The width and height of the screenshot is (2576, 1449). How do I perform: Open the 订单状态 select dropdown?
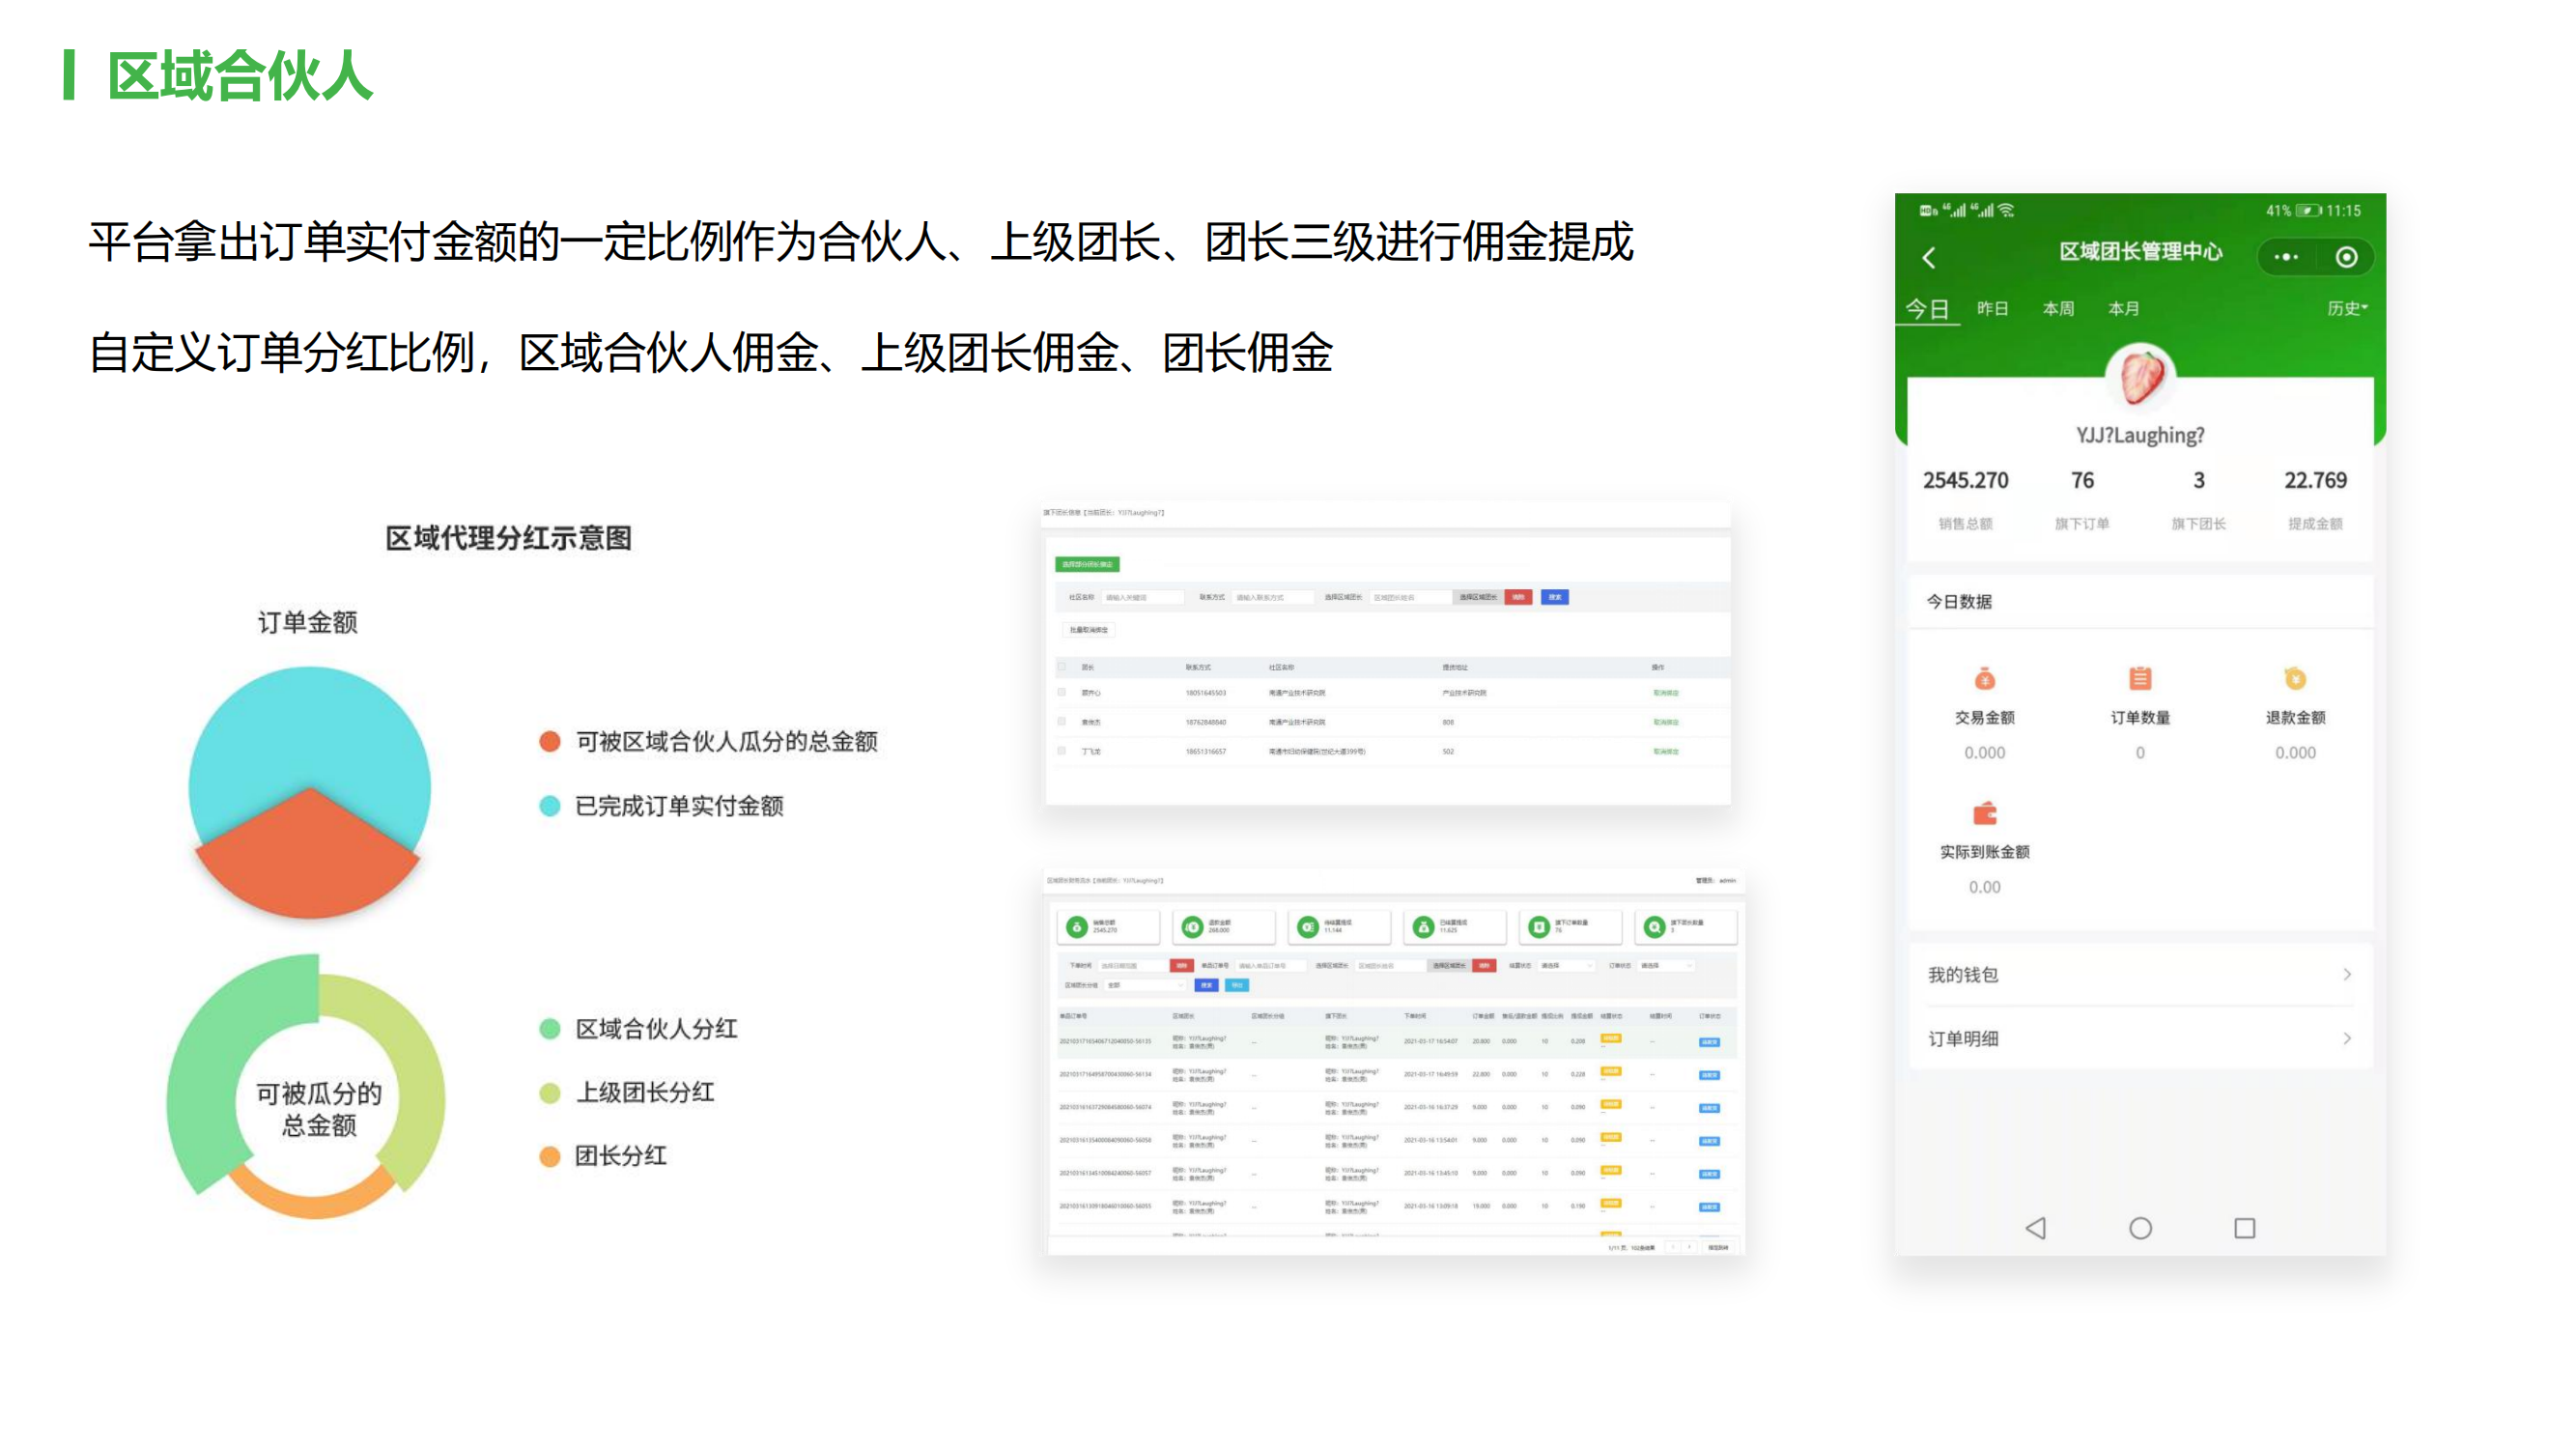pyautogui.click(x=1666, y=965)
